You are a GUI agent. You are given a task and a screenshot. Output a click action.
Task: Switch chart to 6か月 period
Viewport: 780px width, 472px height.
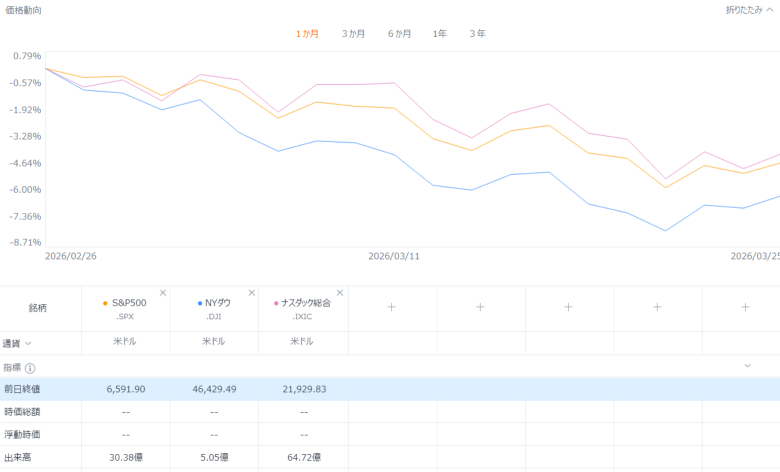399,34
